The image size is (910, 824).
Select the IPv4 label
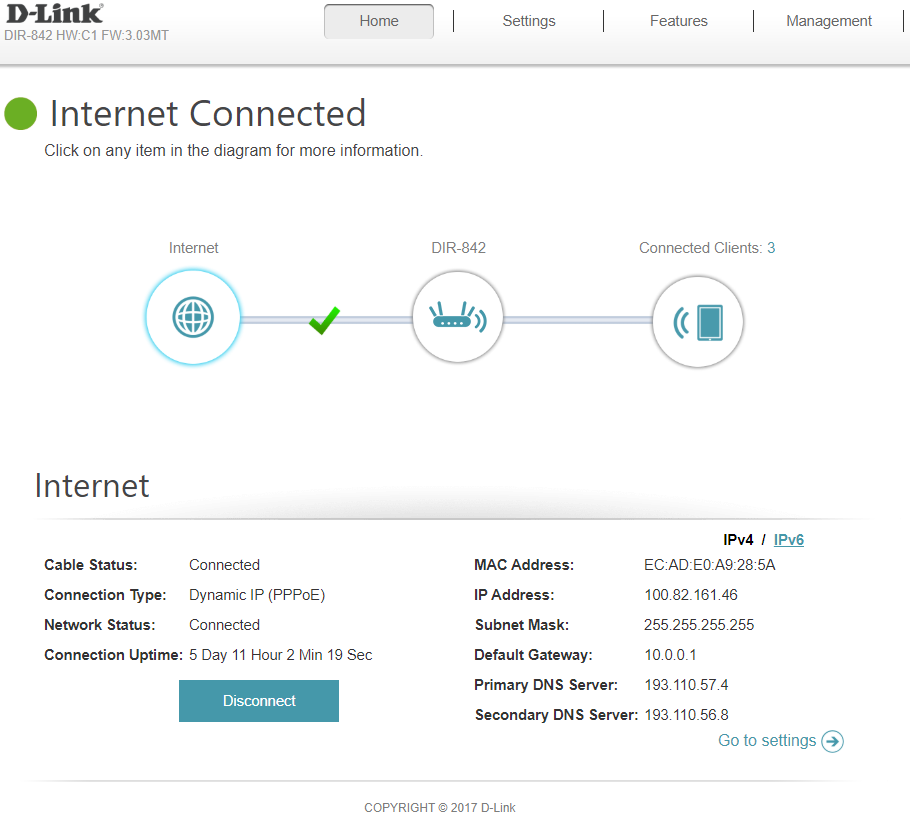coord(738,540)
